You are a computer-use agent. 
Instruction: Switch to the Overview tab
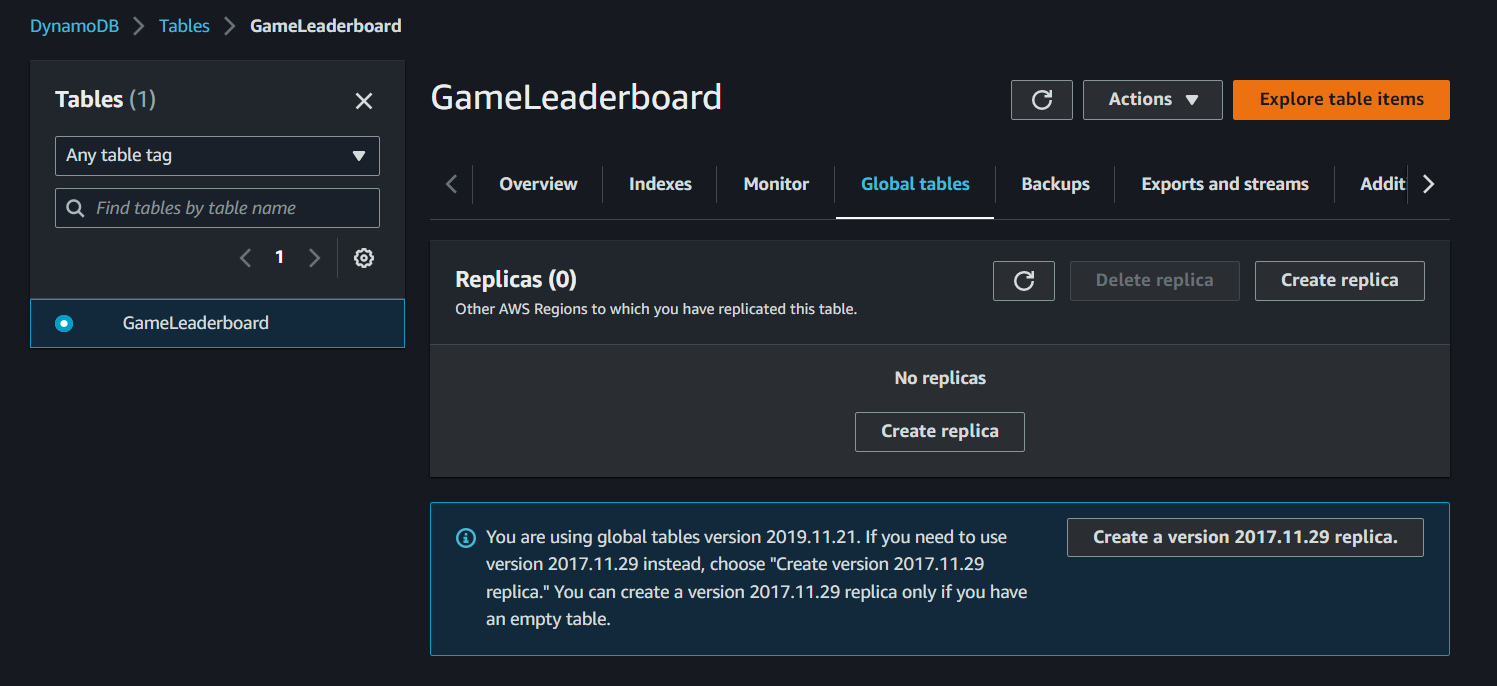(538, 184)
